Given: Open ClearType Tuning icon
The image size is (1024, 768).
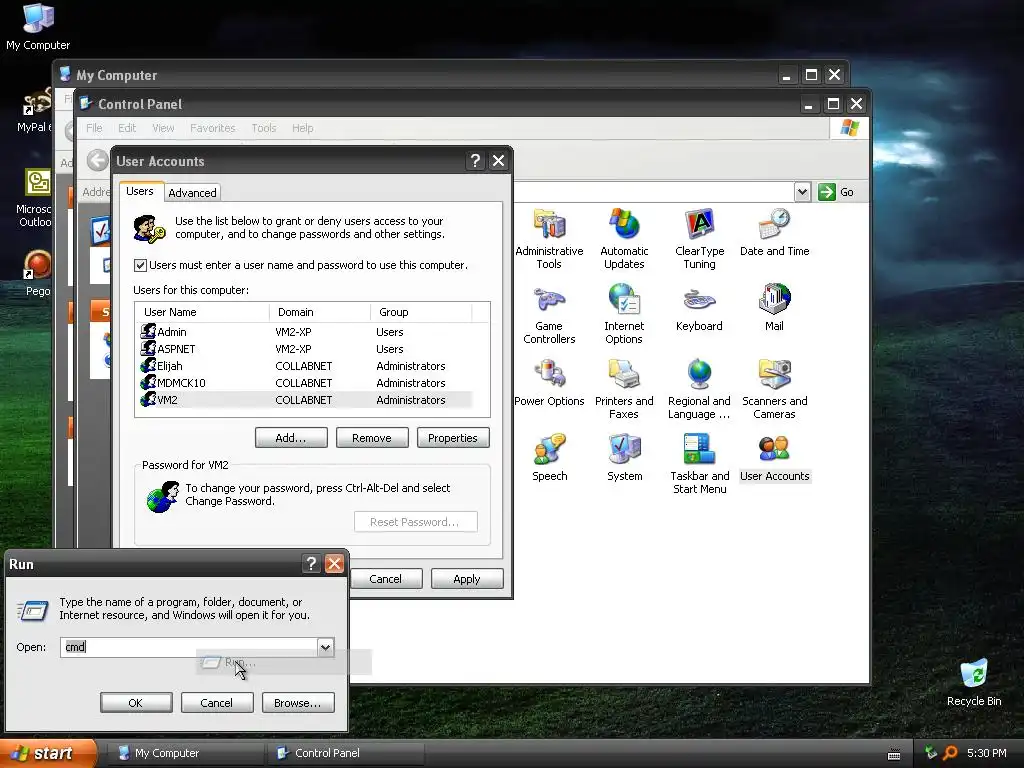Looking at the screenshot, I should pyautogui.click(x=699, y=238).
